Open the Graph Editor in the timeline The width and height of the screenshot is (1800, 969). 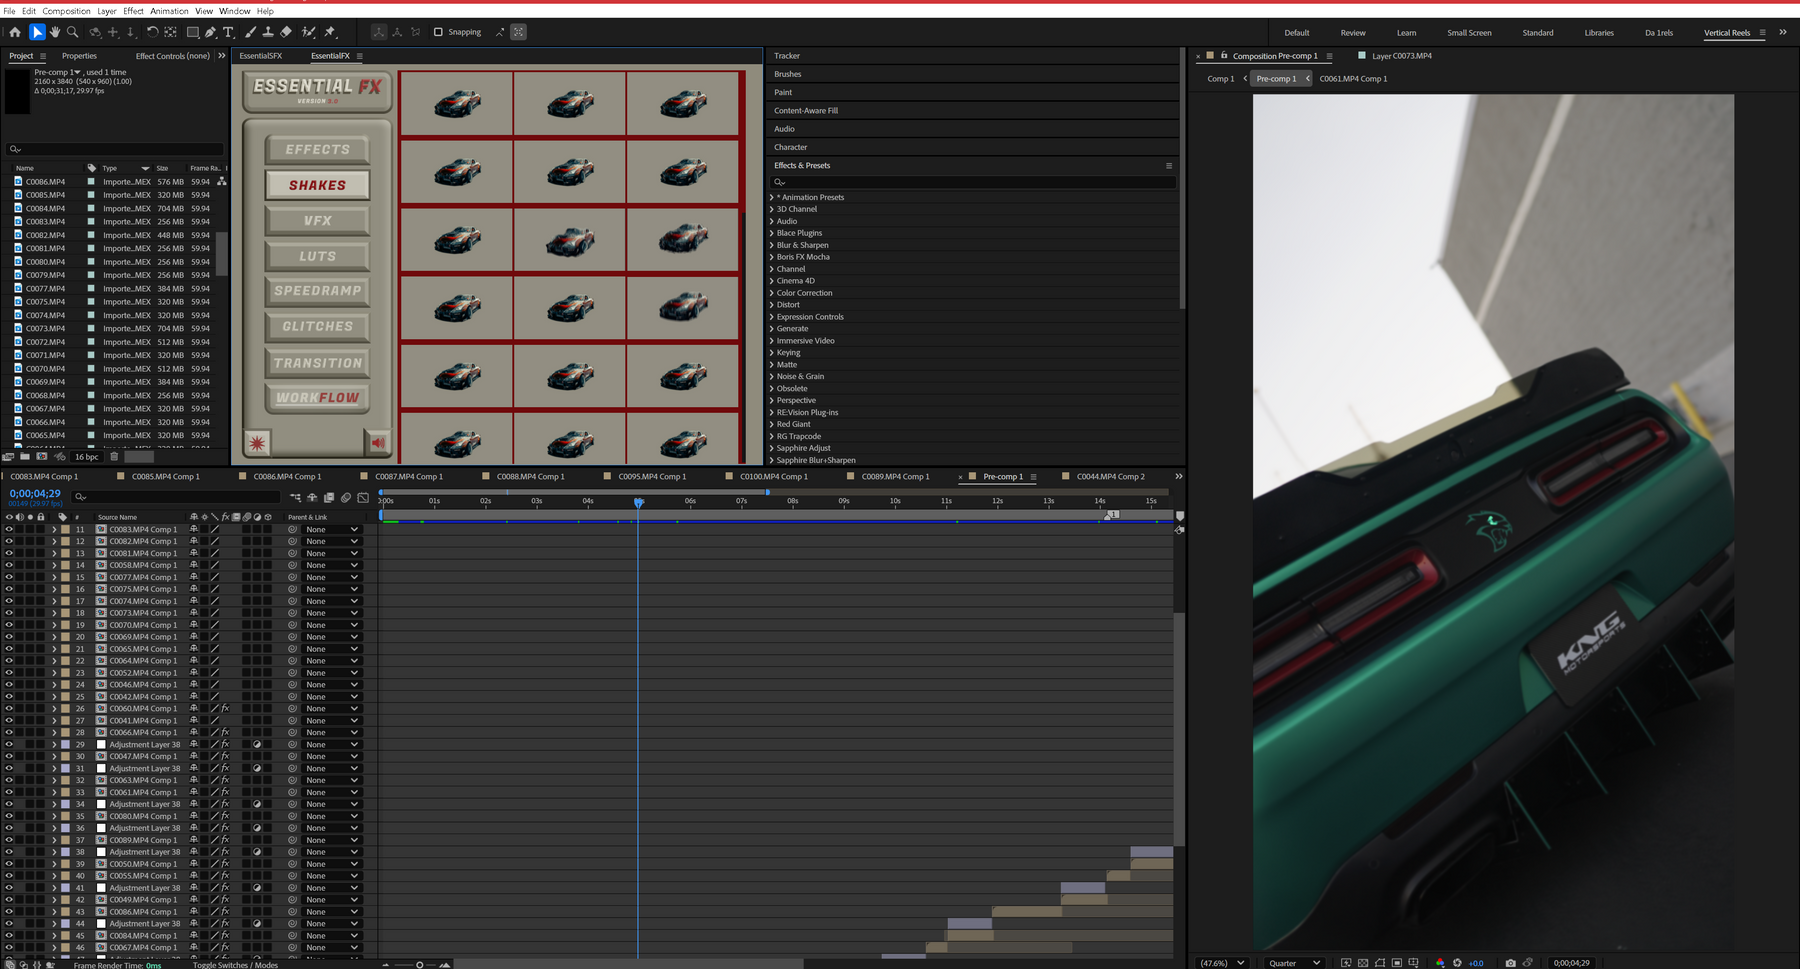click(362, 498)
